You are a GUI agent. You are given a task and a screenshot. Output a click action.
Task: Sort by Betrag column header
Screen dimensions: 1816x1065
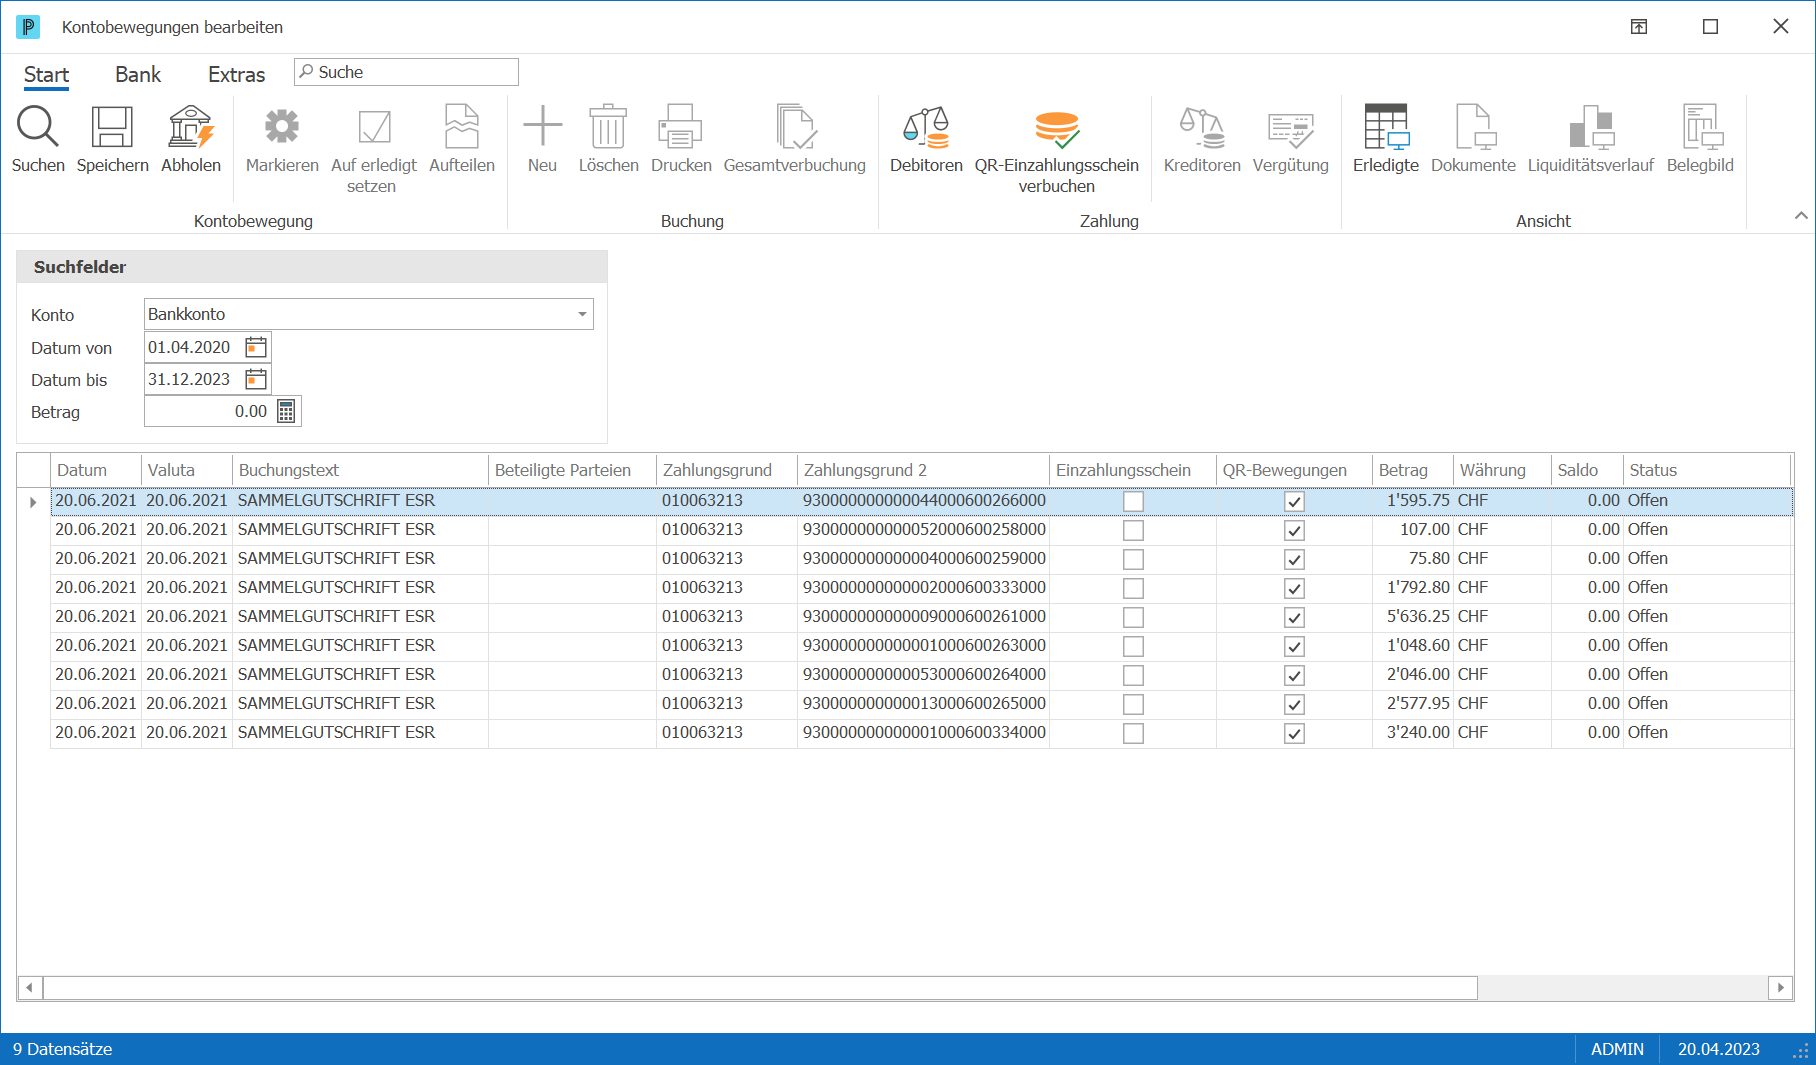click(x=1412, y=470)
